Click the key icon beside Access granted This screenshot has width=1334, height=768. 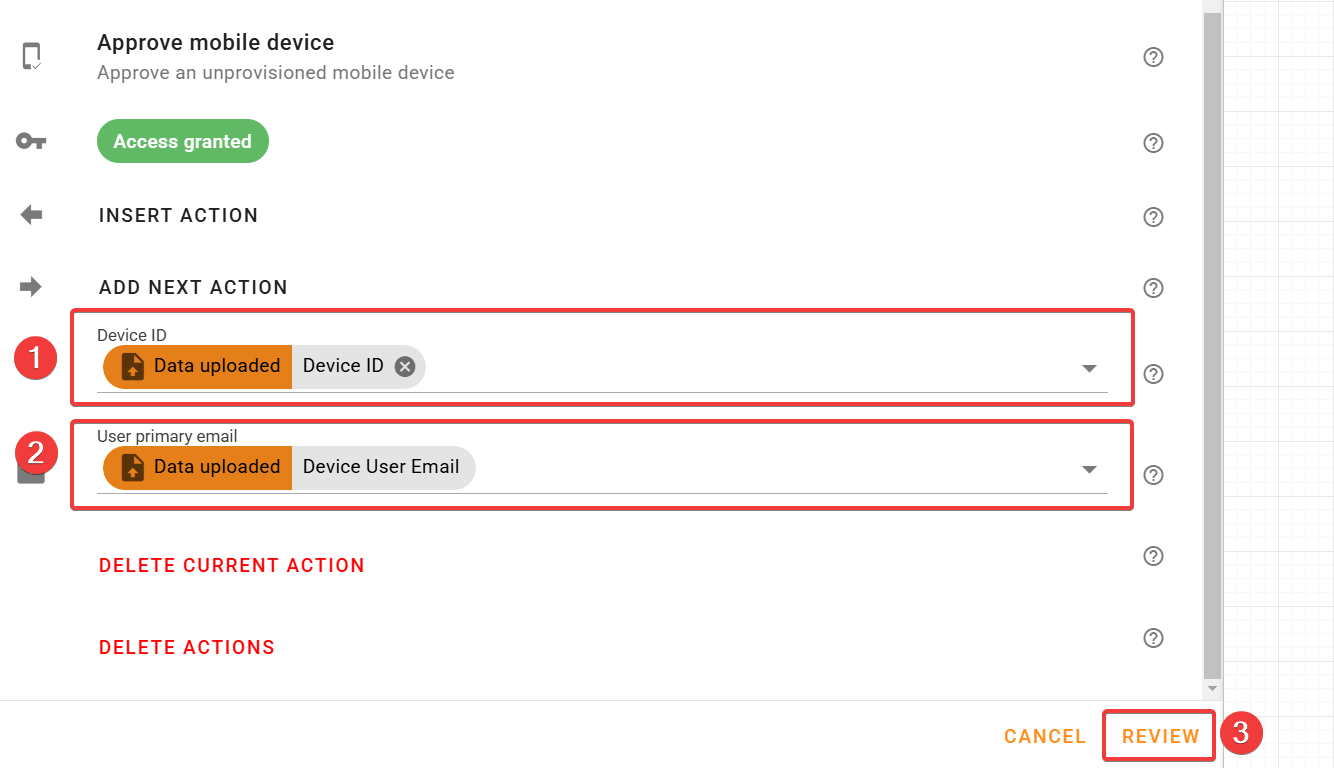[x=31, y=142]
